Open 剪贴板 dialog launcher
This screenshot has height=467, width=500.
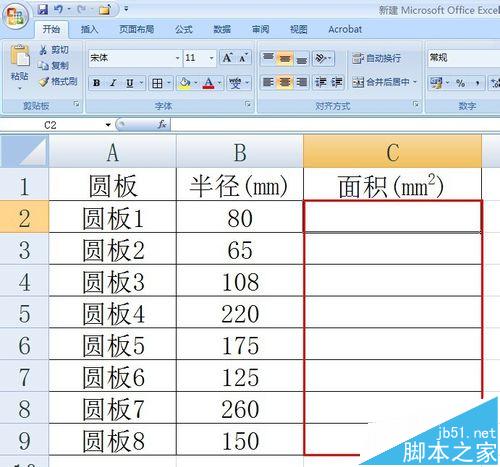(x=76, y=104)
